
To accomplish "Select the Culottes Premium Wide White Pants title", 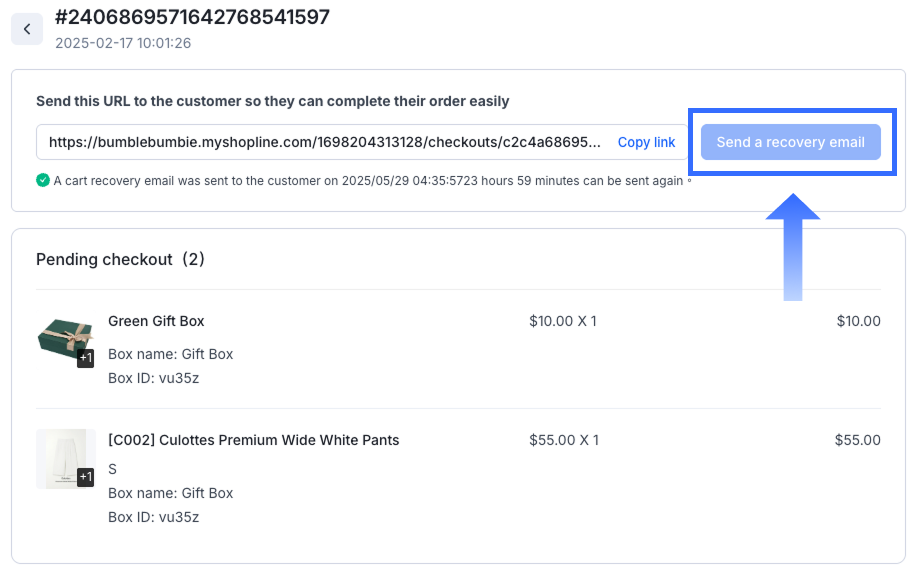I will pos(253,440).
